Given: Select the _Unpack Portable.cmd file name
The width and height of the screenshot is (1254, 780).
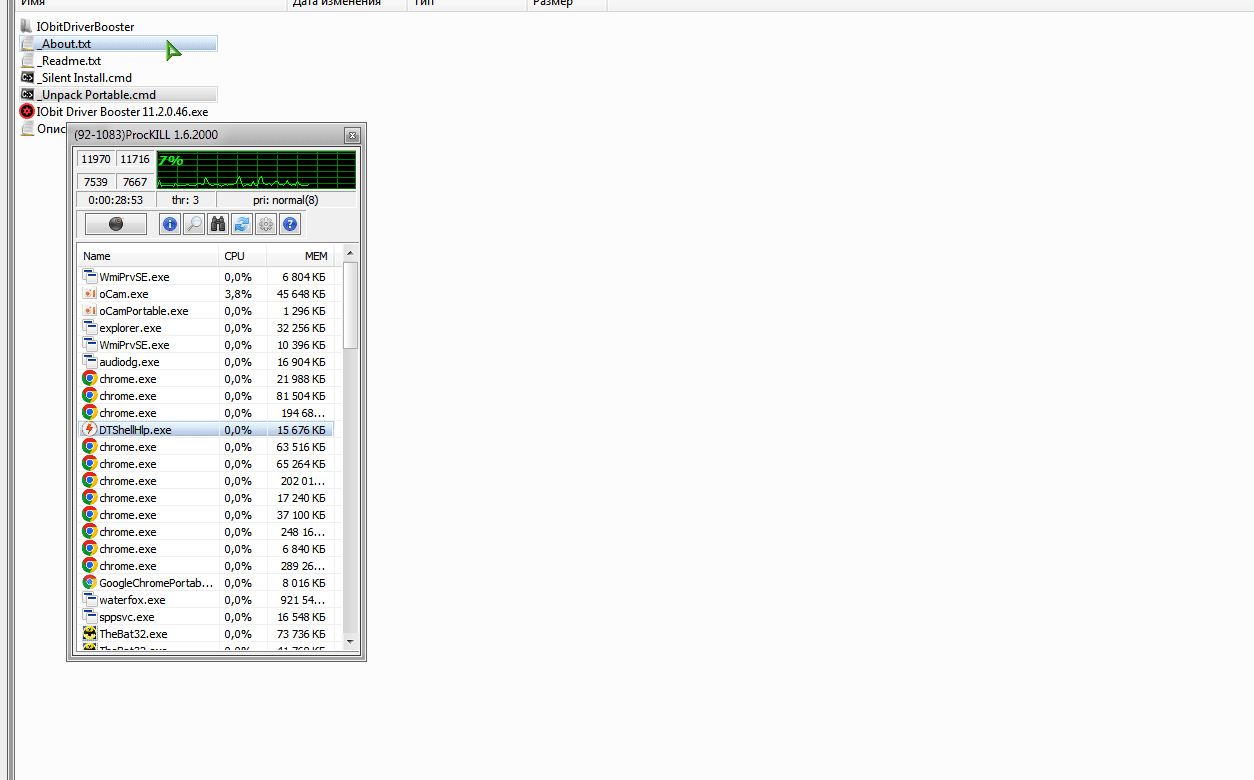Looking at the screenshot, I should (x=96, y=95).
